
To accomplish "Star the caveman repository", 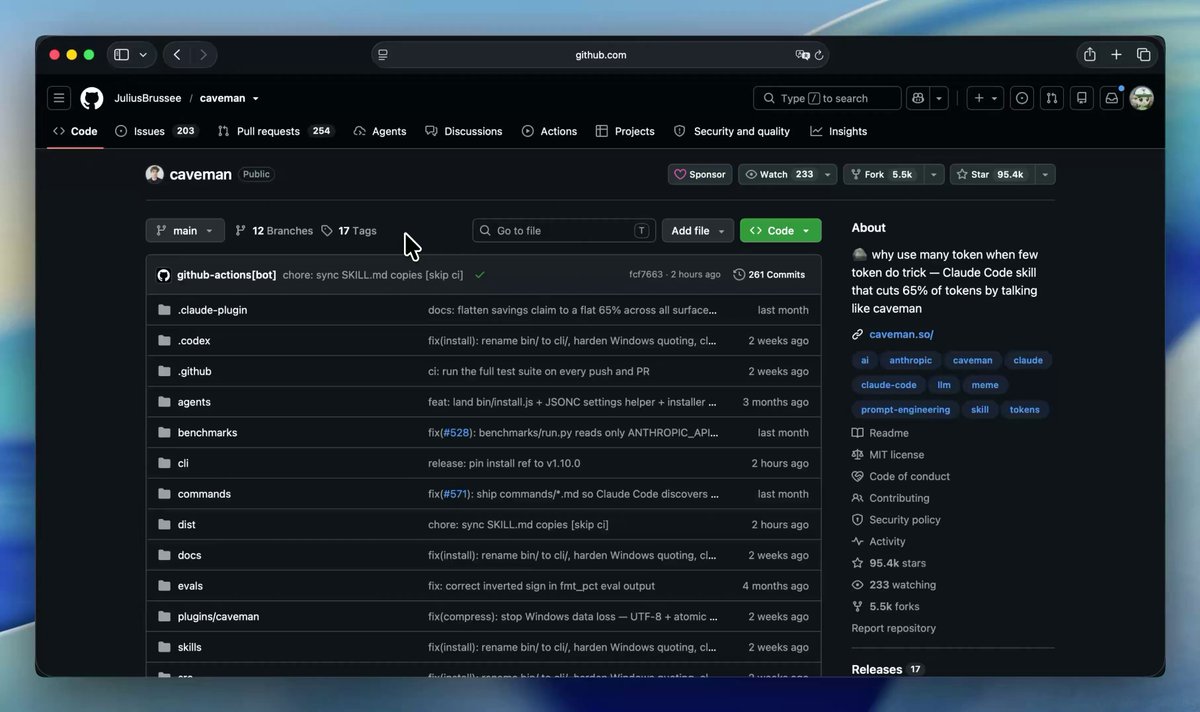I will [990, 174].
